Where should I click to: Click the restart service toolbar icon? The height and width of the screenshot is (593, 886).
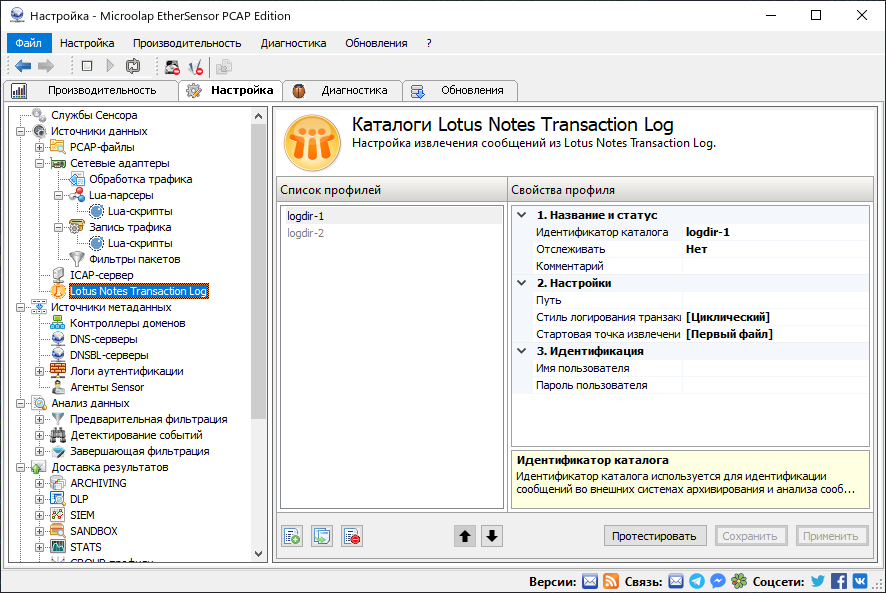click(x=133, y=64)
